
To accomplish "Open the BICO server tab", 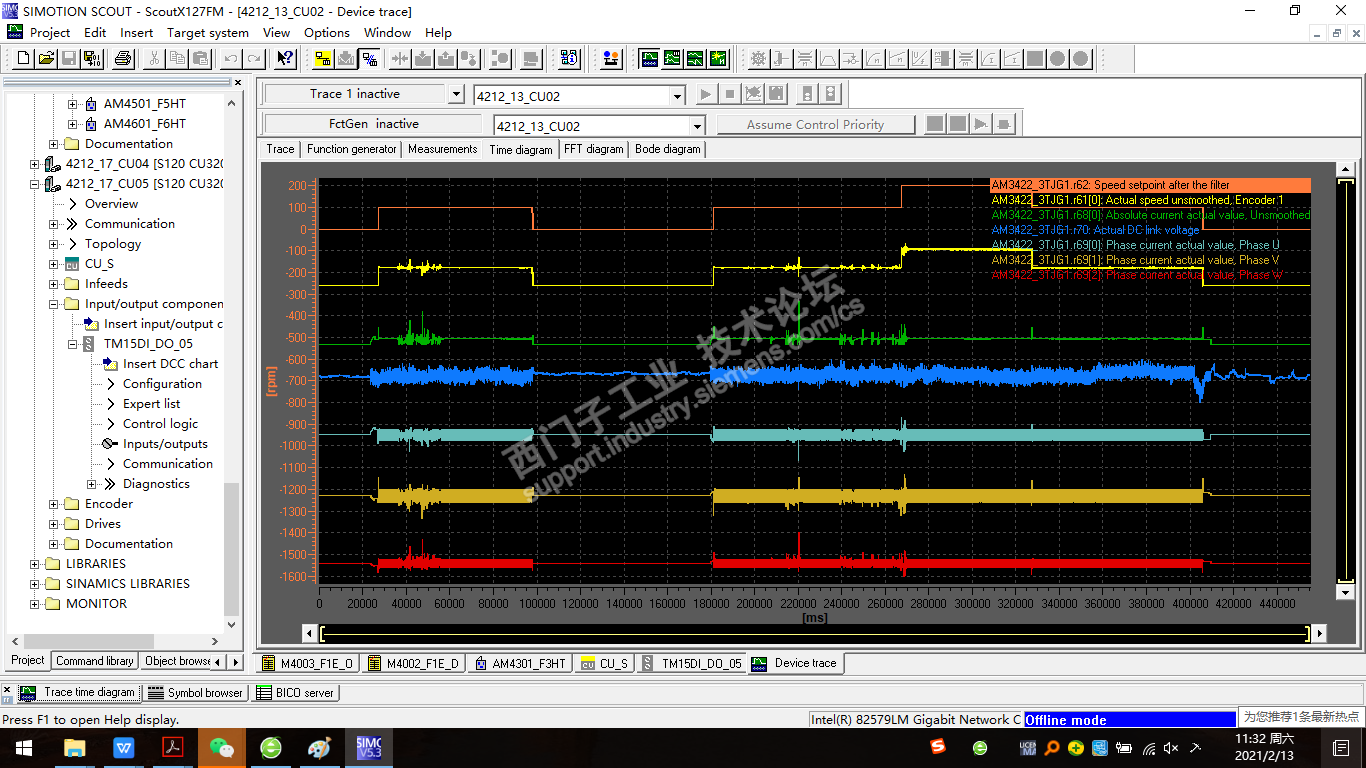I will [295, 692].
